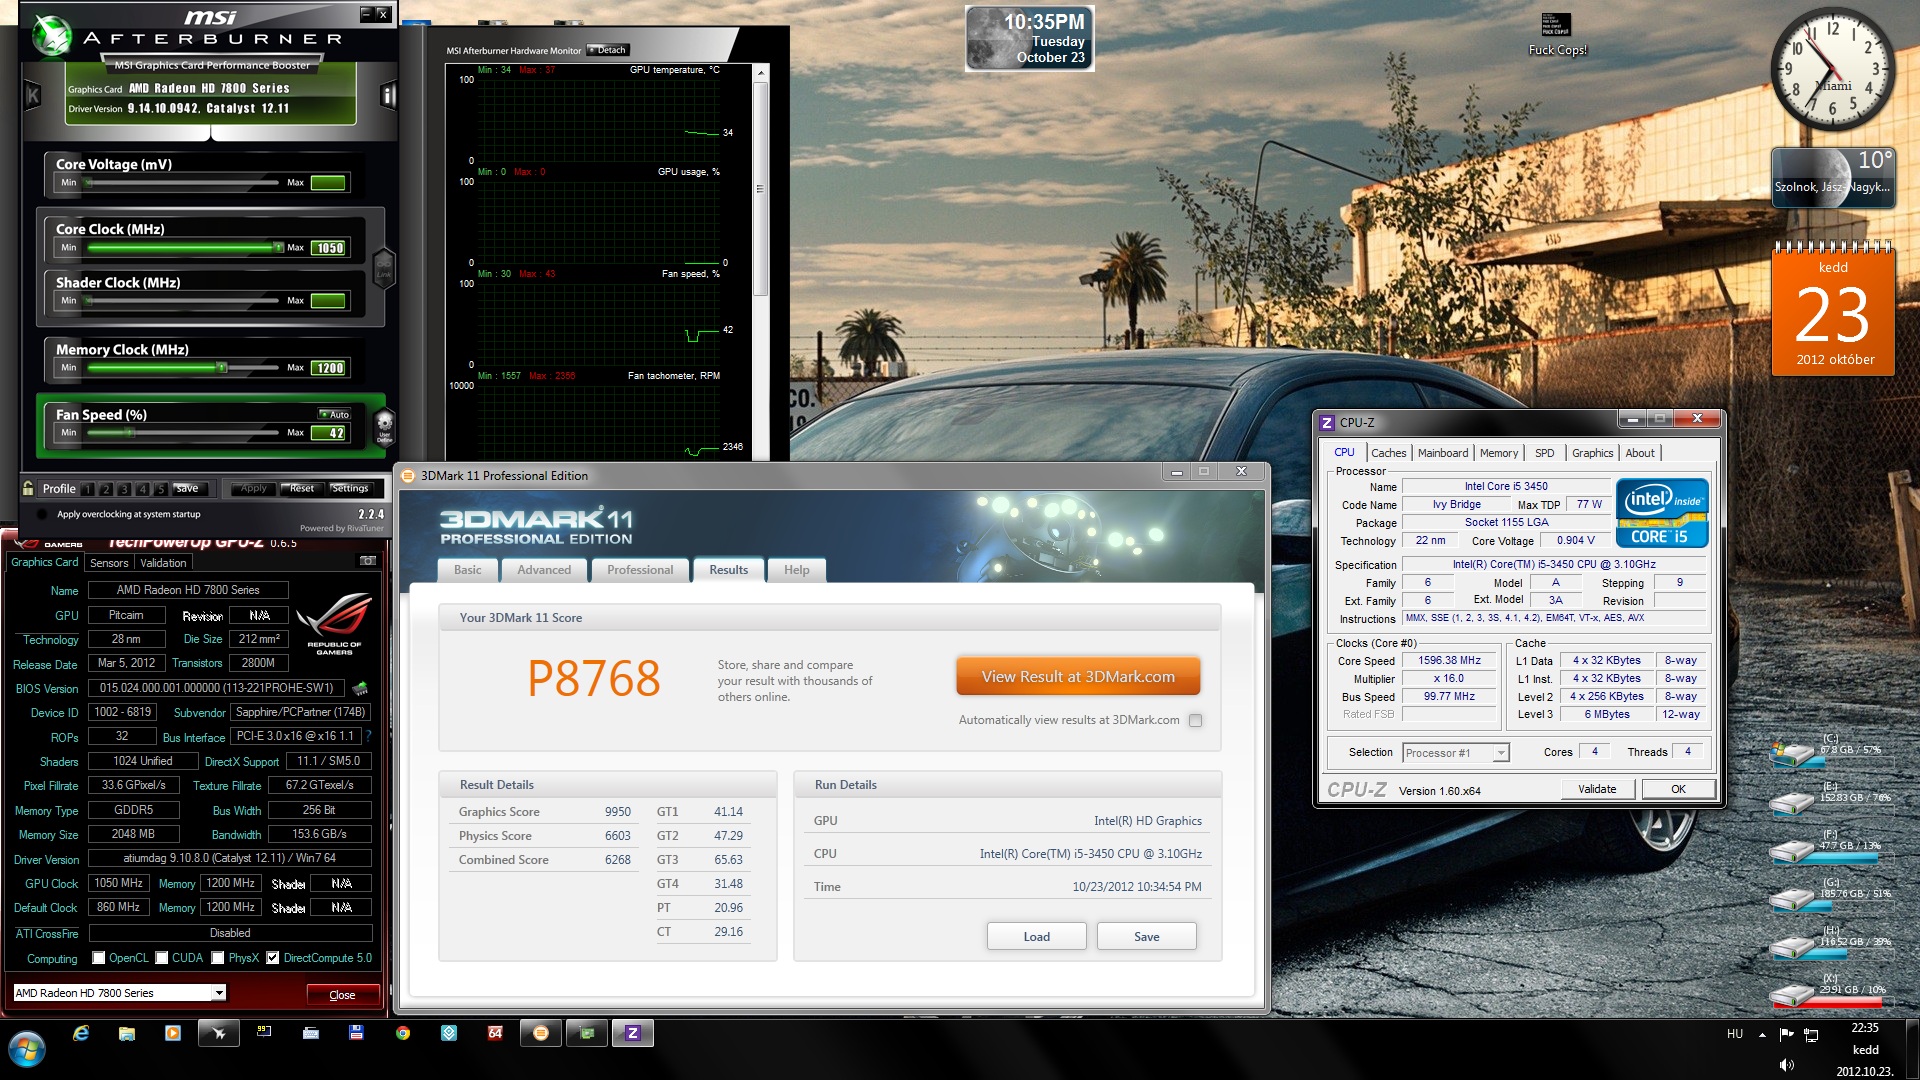Open the 3DMark 11 Help tab
Screen dimensions: 1920x1080
click(x=797, y=570)
